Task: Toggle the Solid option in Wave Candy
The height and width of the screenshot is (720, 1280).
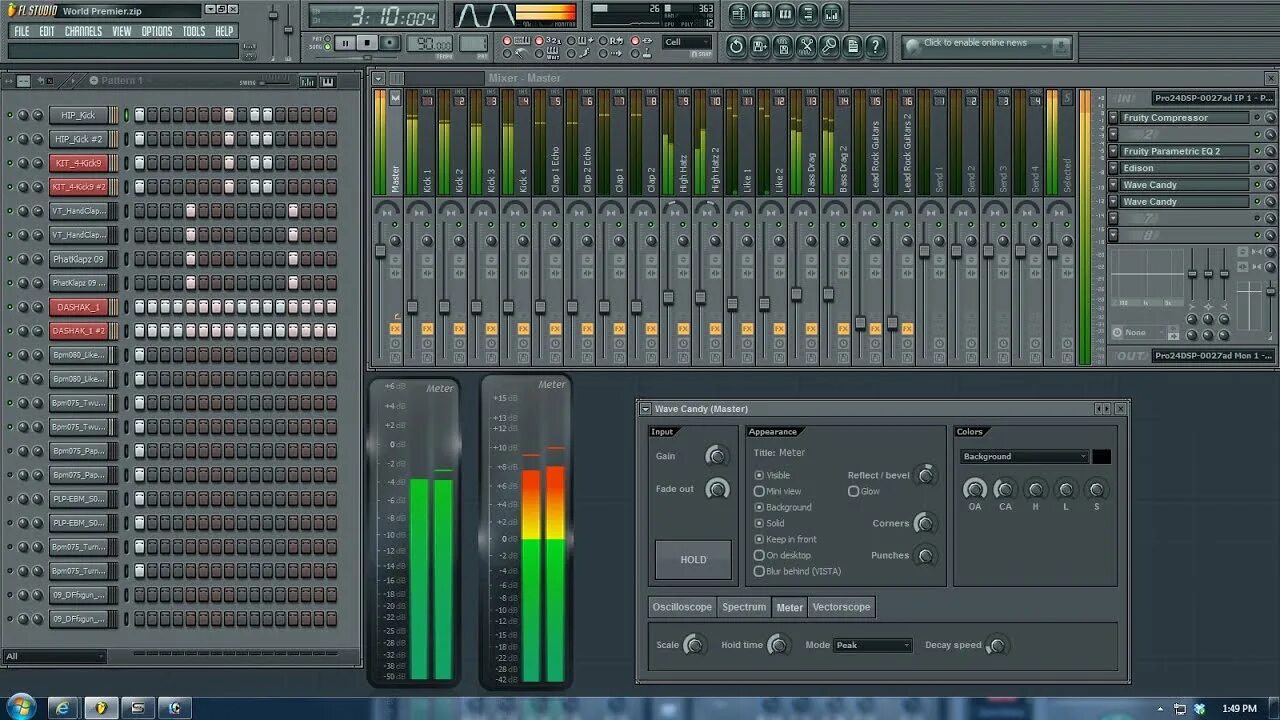Action: click(x=760, y=524)
